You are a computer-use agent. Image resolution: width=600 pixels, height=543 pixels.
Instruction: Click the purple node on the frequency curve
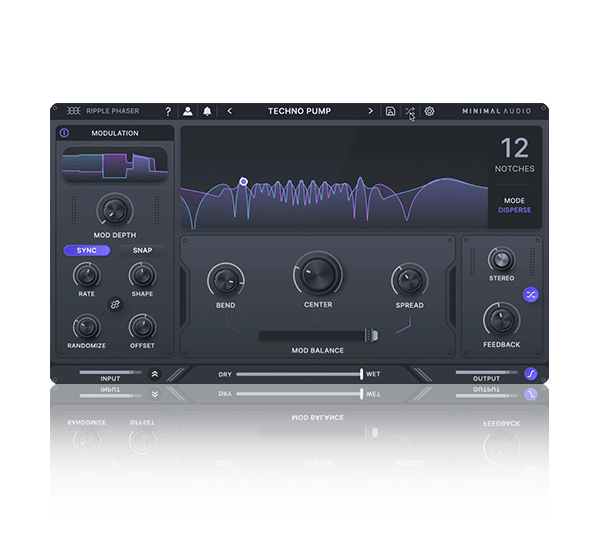tap(243, 181)
